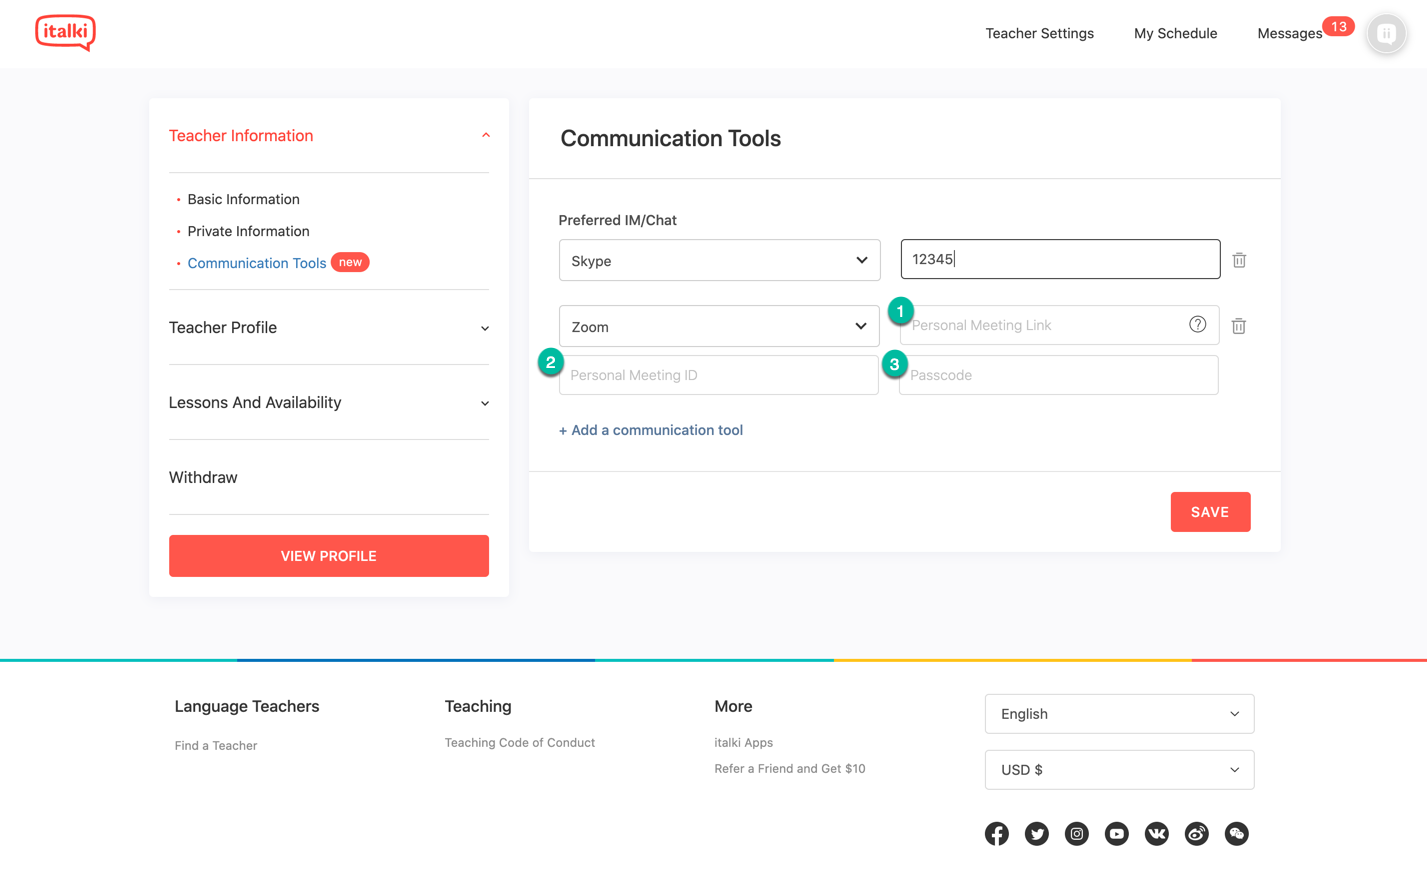Select Private Information in sidebar
The width and height of the screenshot is (1427, 870).
tap(248, 231)
